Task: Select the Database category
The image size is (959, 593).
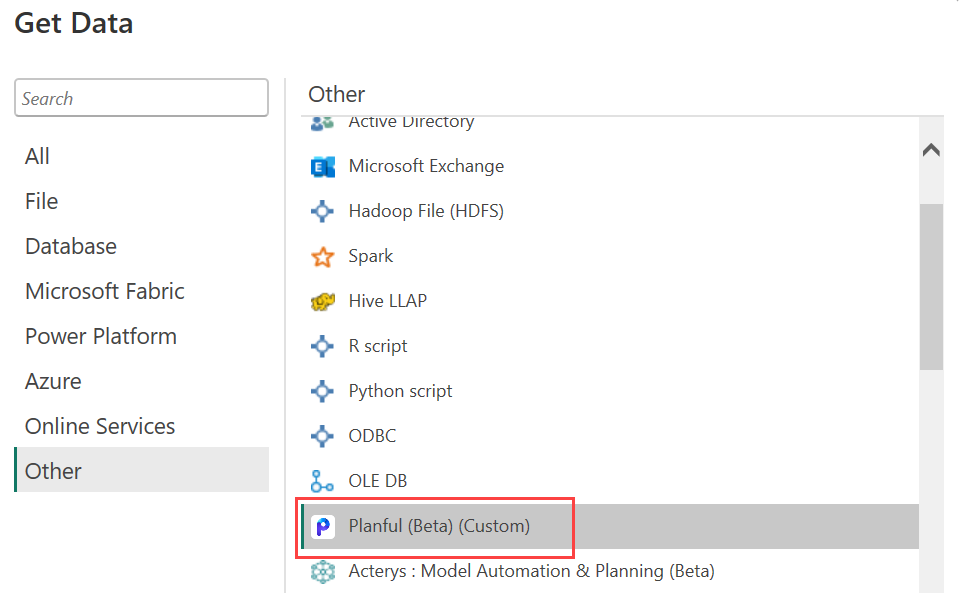Action: click(x=71, y=247)
